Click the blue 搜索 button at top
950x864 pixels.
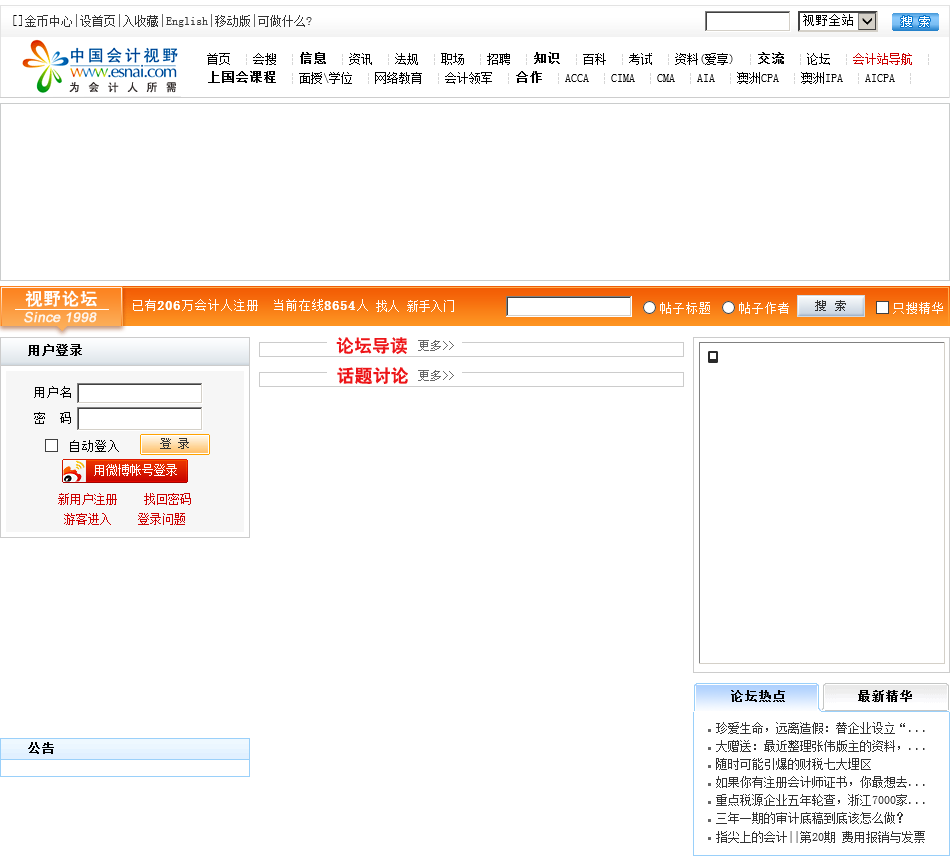pos(915,22)
